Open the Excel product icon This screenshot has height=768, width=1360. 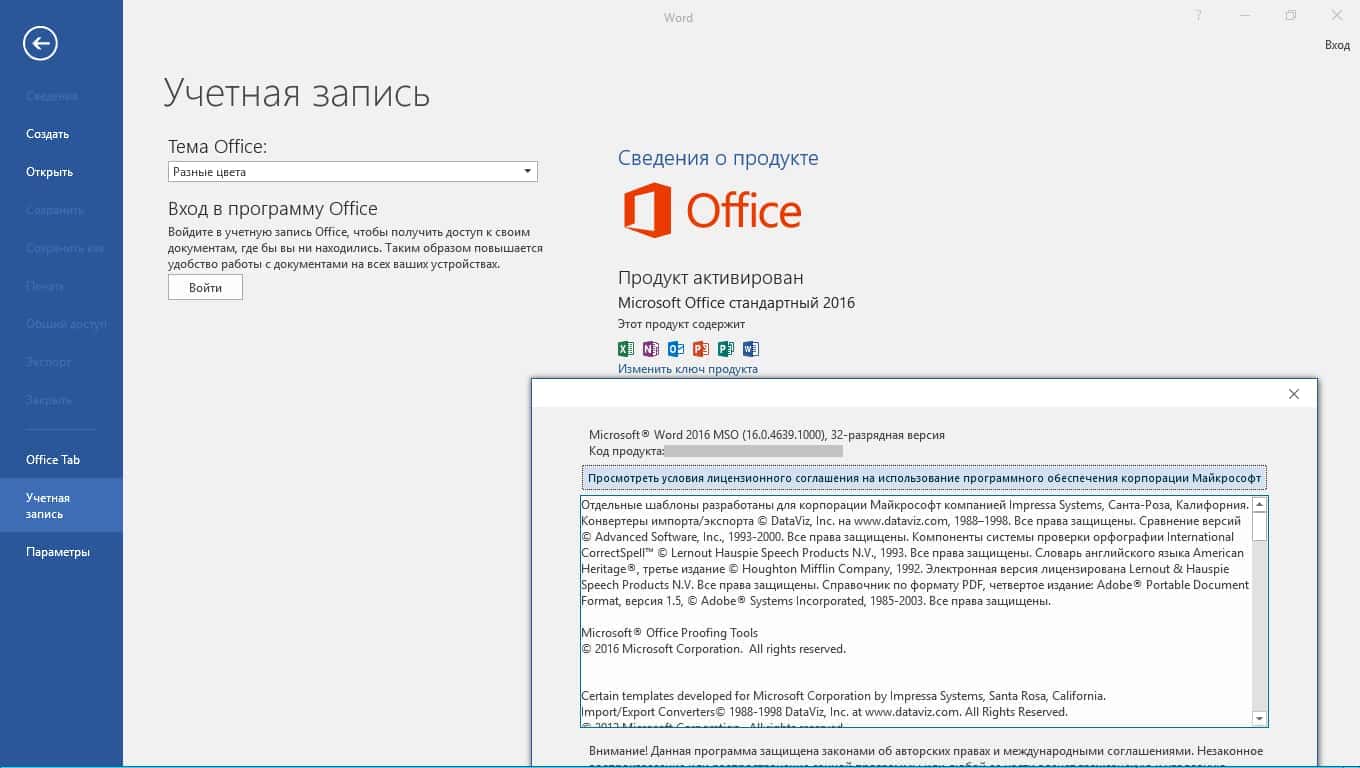coord(625,349)
